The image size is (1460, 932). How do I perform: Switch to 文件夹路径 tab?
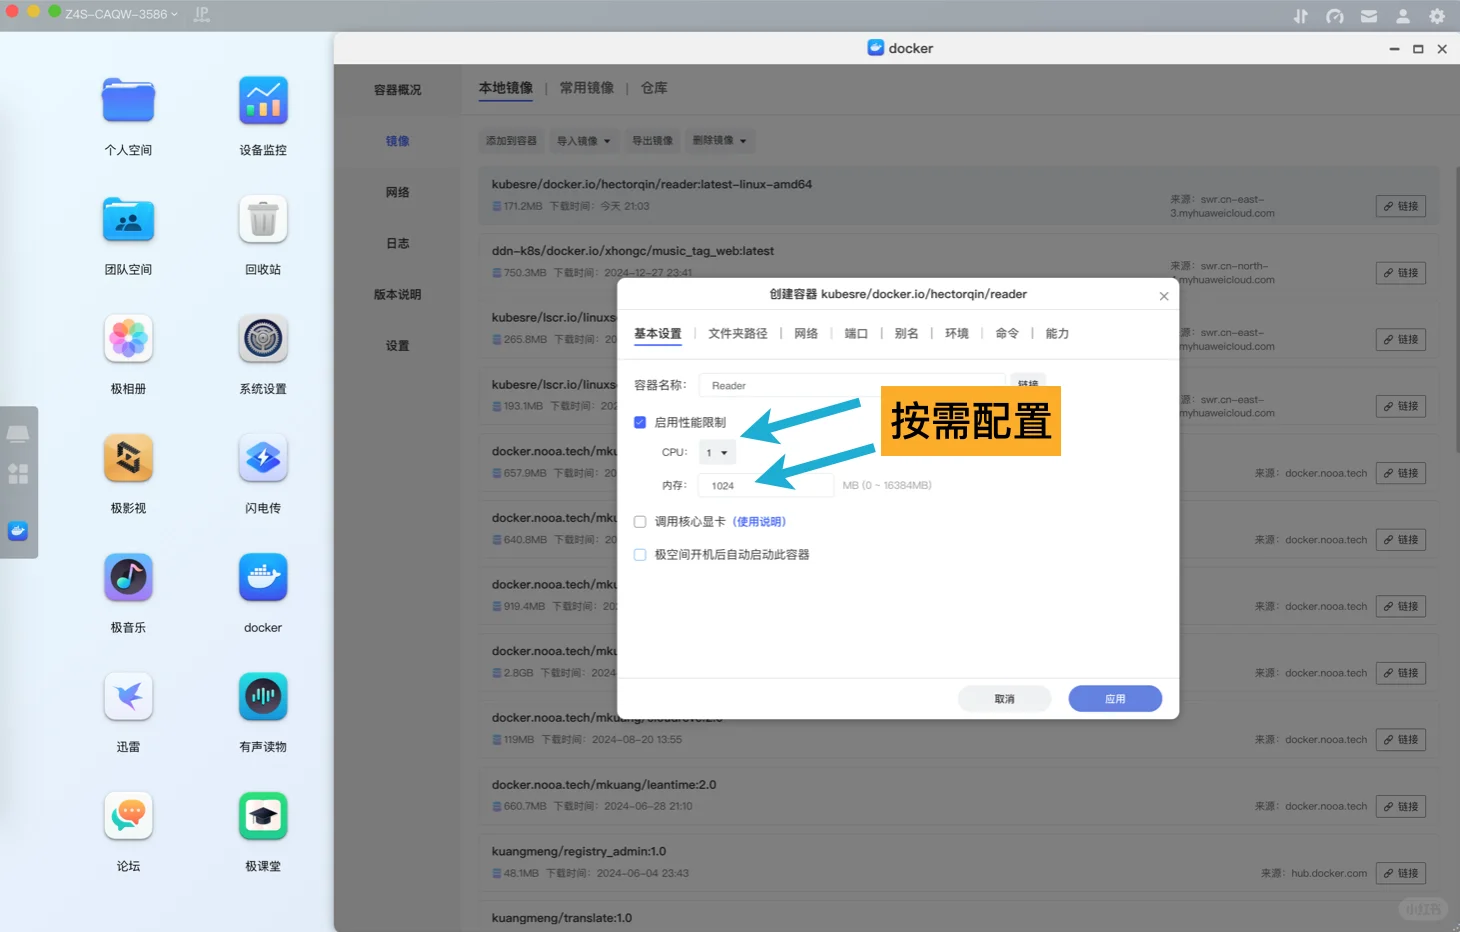point(738,334)
